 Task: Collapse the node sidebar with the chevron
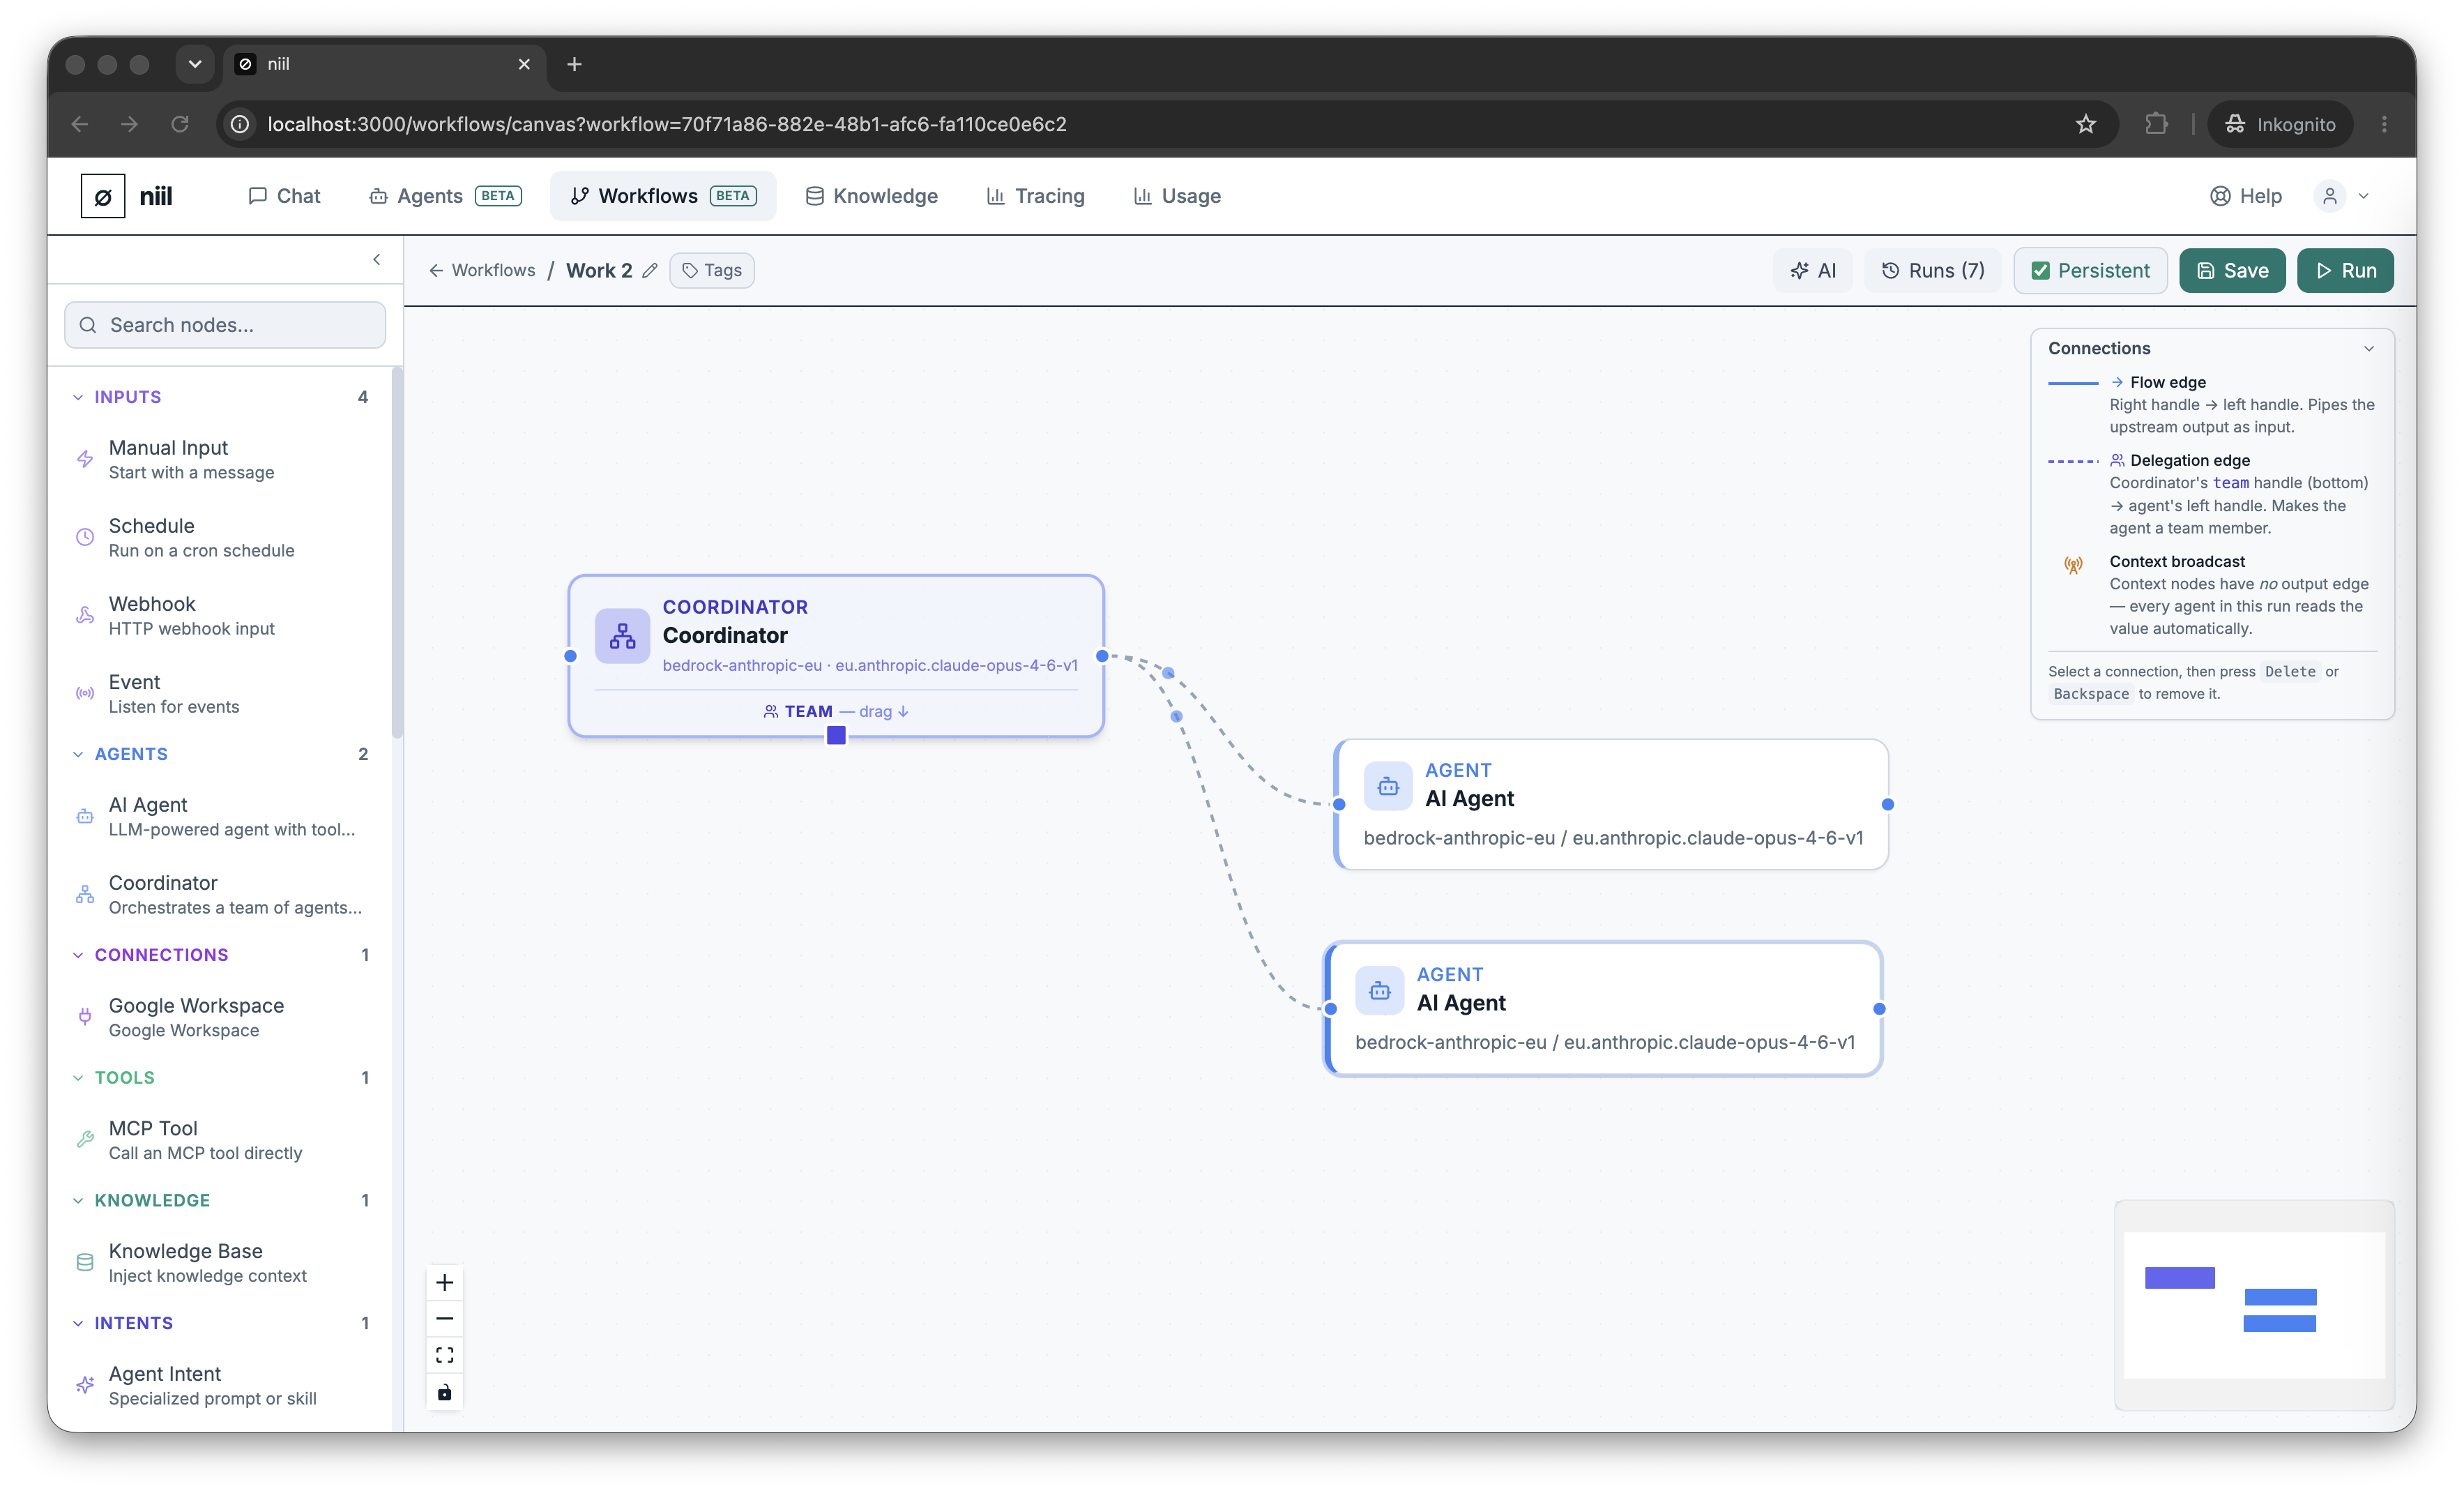377,260
